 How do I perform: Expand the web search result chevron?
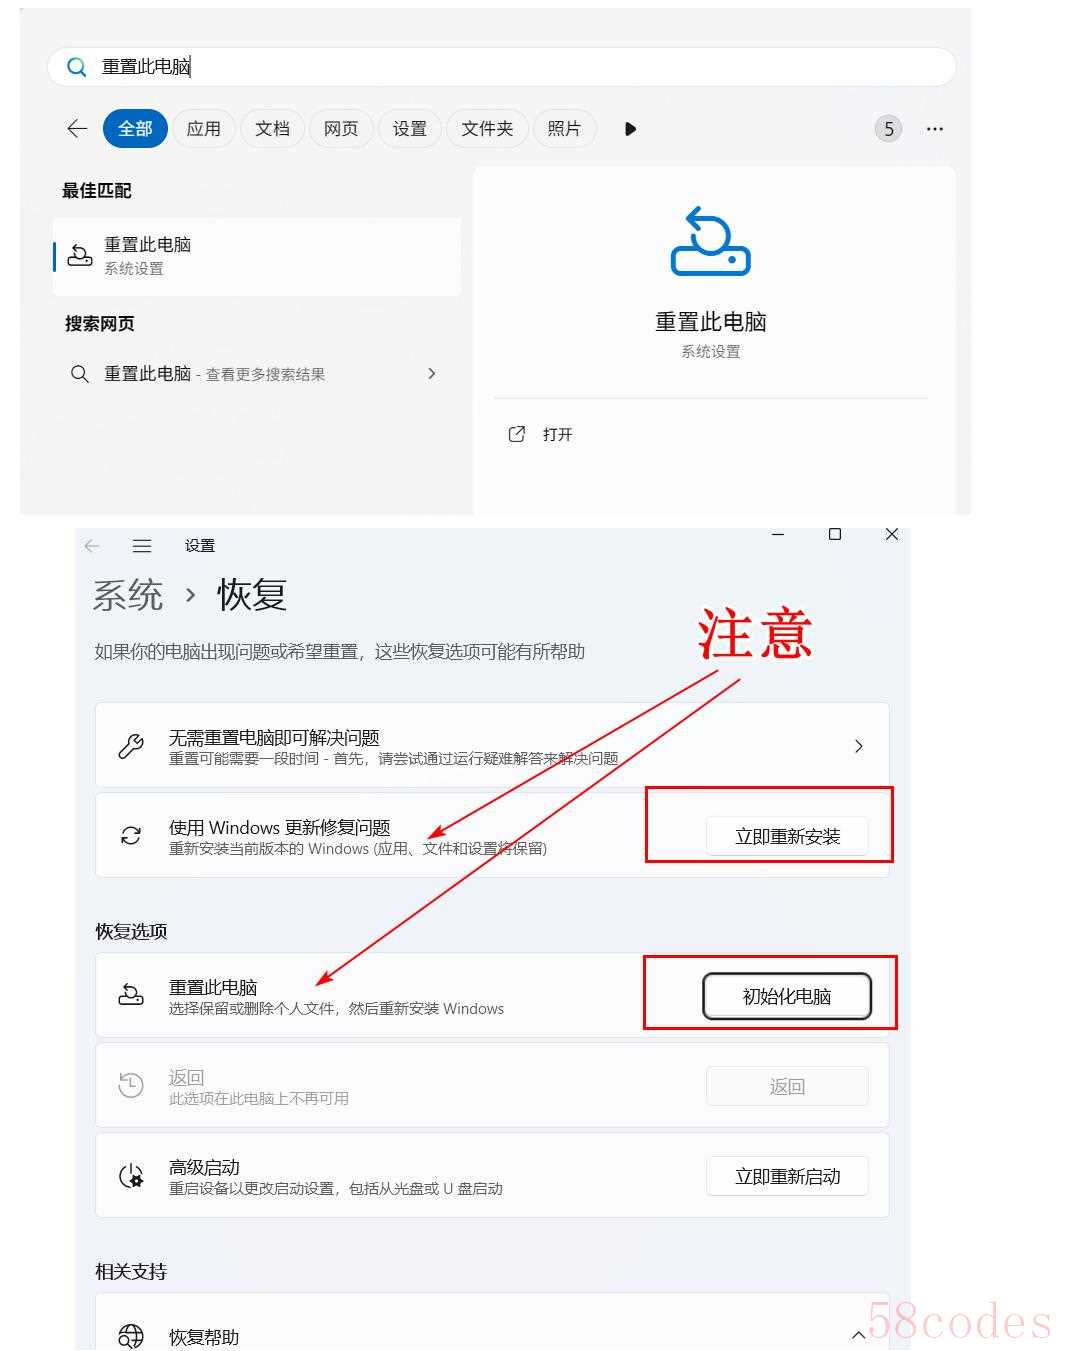pyautogui.click(x=432, y=374)
